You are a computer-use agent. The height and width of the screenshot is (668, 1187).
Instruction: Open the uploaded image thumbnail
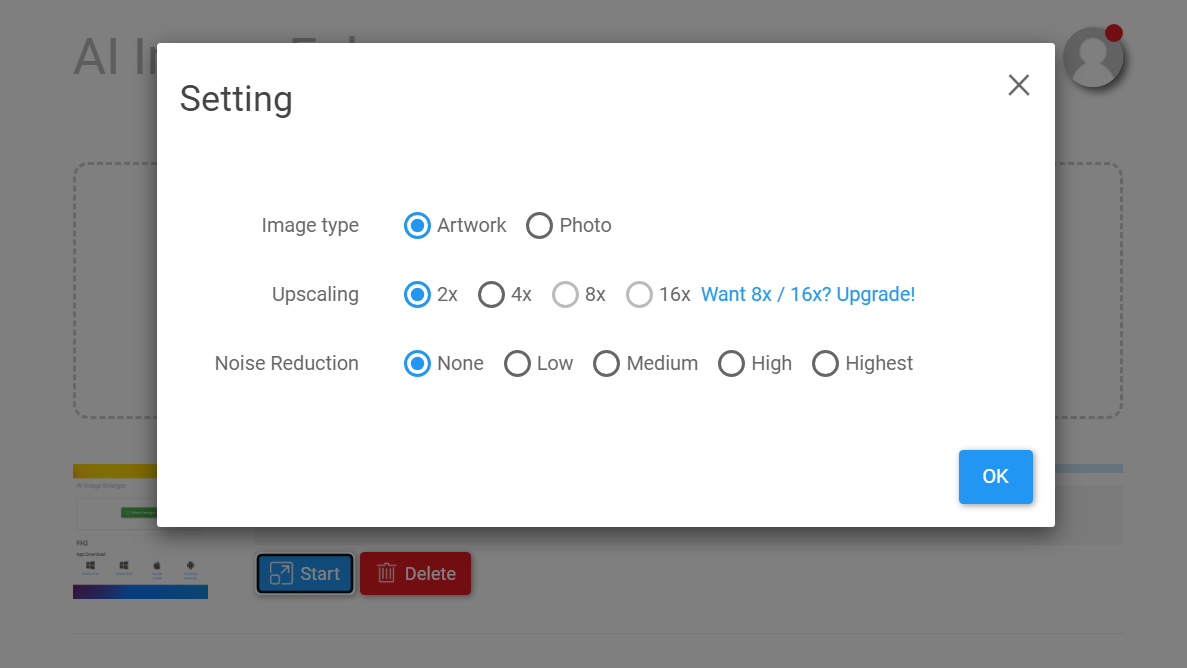(140, 531)
